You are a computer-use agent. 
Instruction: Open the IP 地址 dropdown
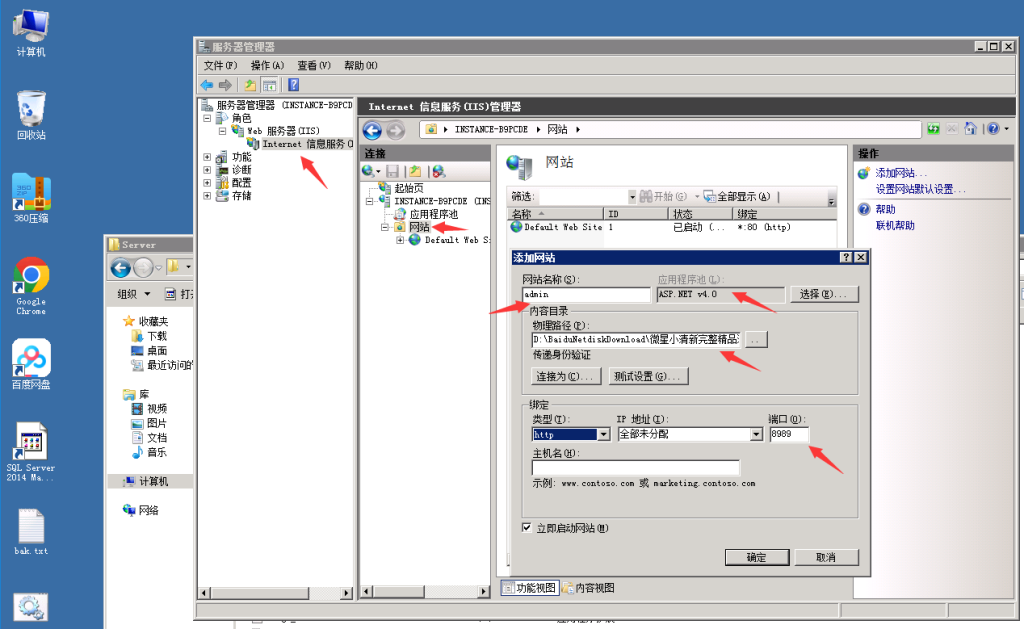(x=756, y=435)
